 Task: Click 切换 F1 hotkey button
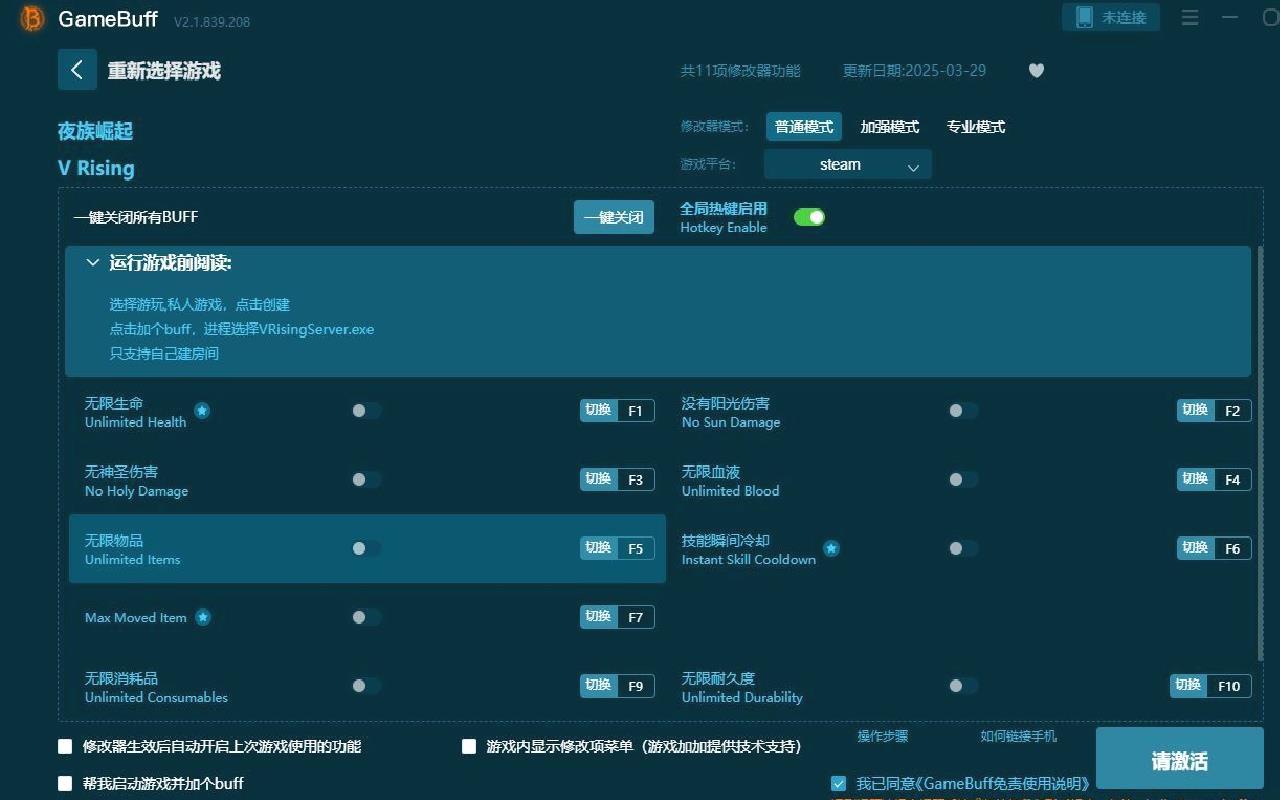click(x=617, y=410)
